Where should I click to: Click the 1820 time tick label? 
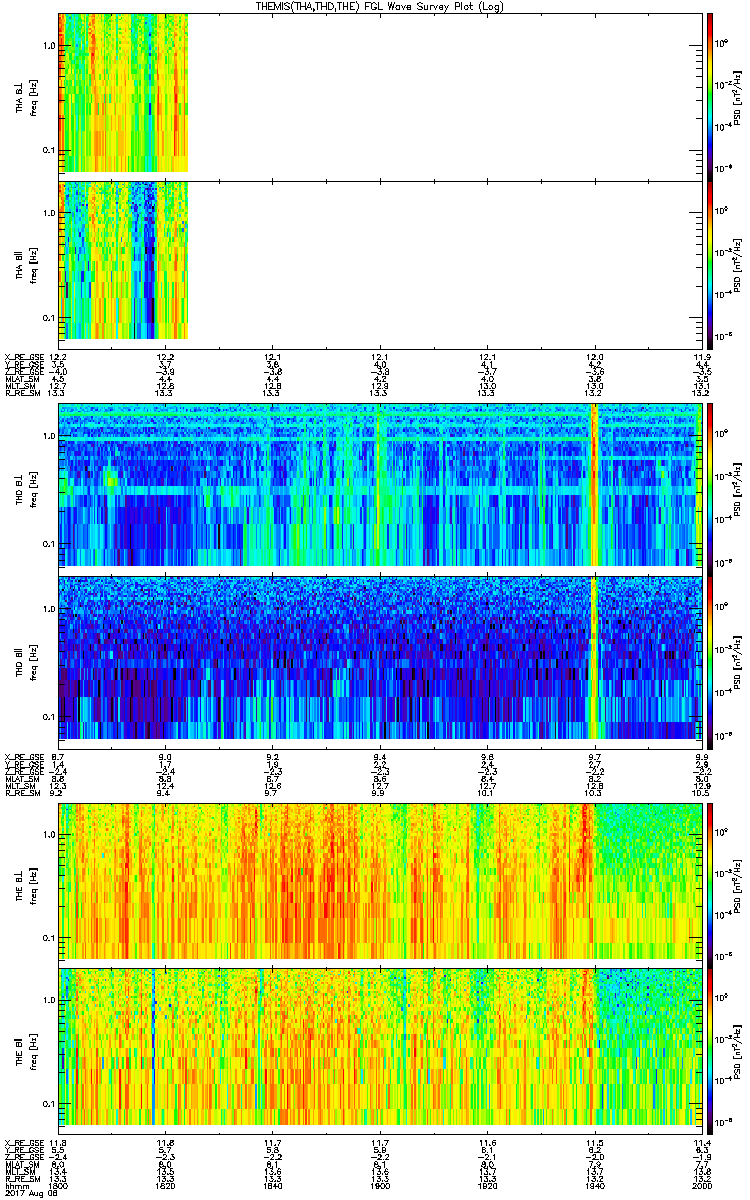point(166,1186)
